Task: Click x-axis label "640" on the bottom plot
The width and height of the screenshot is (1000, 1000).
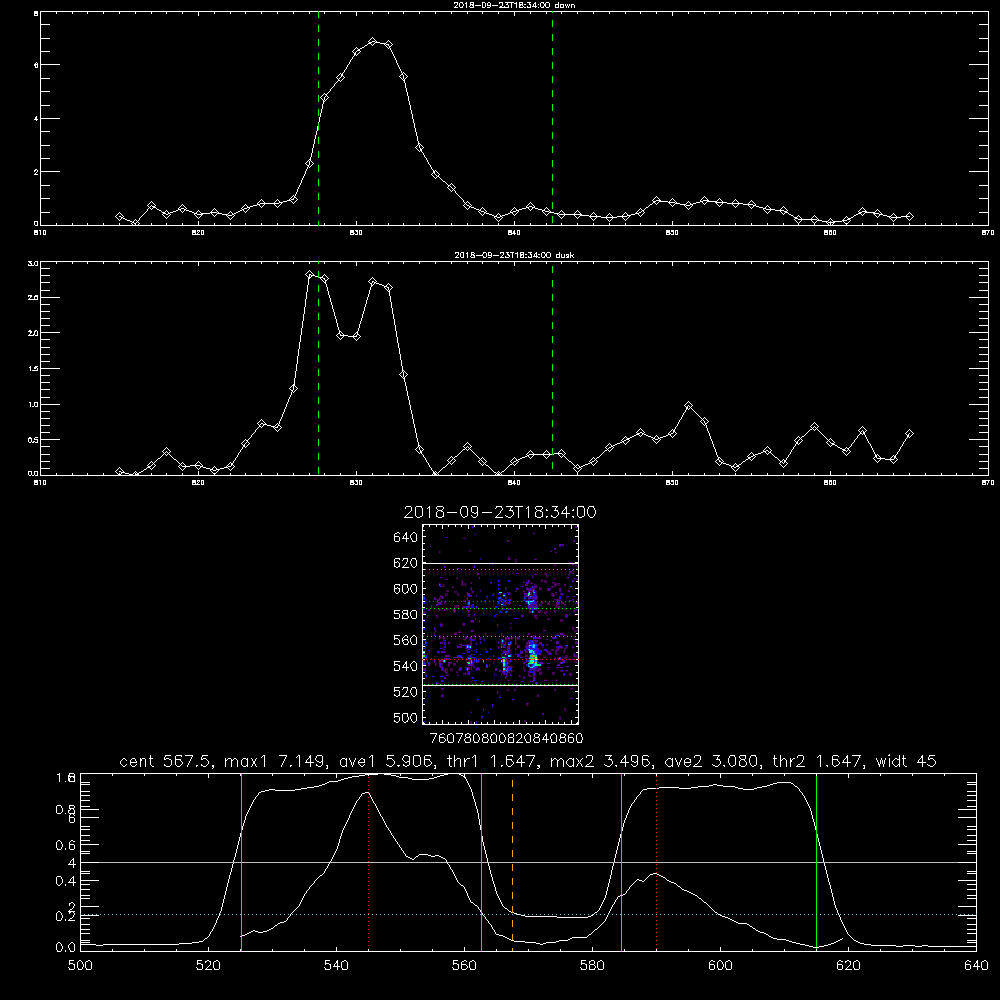Action: [x=976, y=965]
